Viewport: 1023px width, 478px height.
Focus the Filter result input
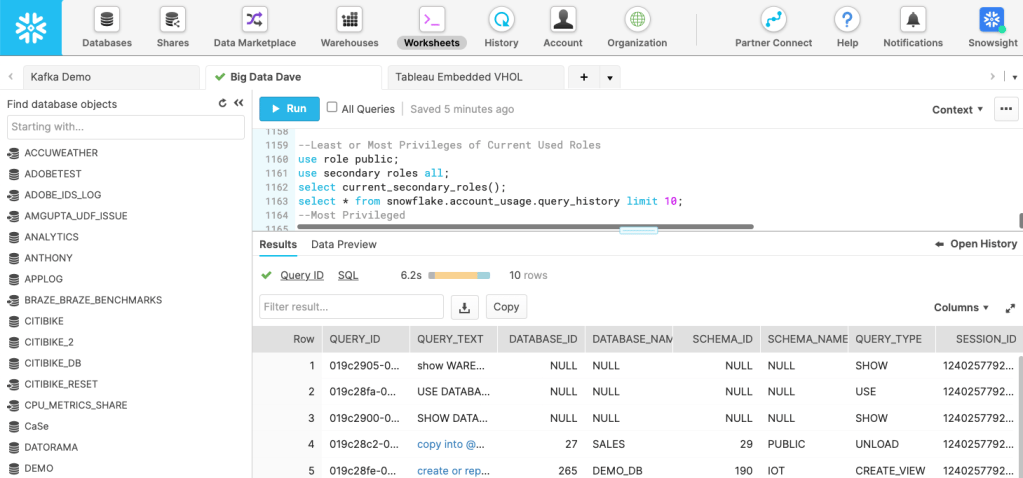pos(351,306)
